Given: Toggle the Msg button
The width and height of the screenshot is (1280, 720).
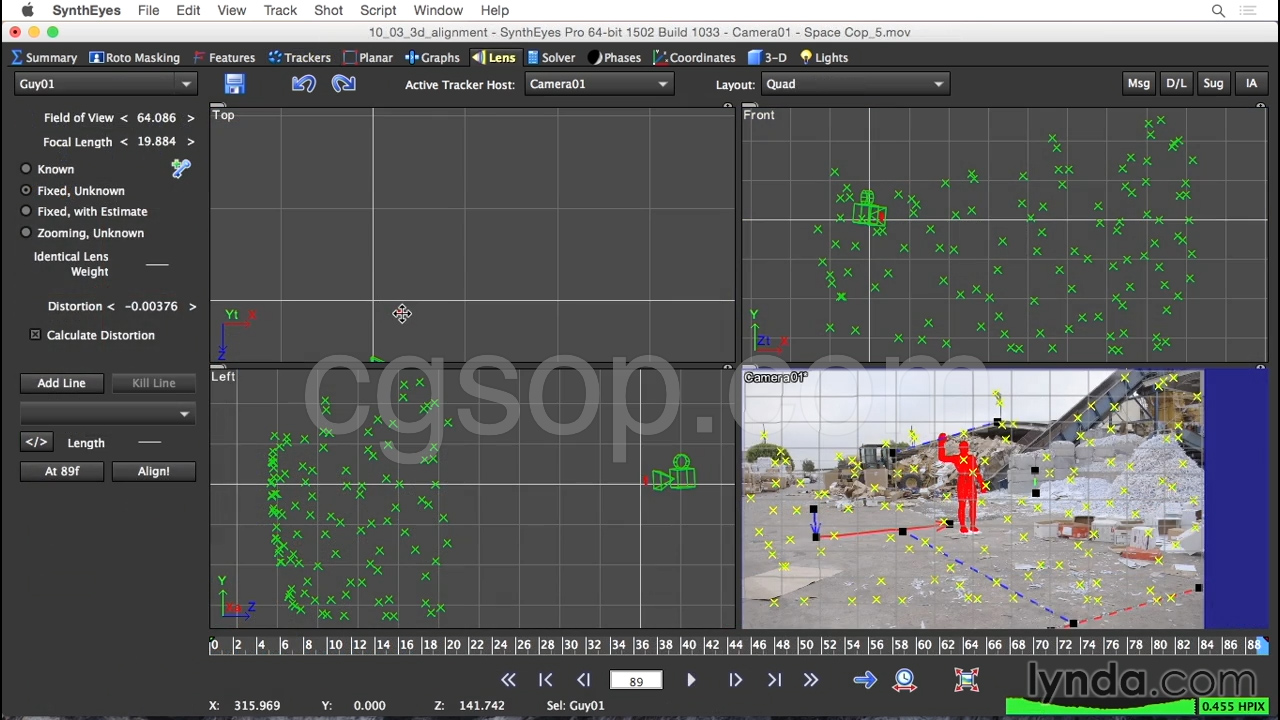Looking at the screenshot, I should point(1139,84).
